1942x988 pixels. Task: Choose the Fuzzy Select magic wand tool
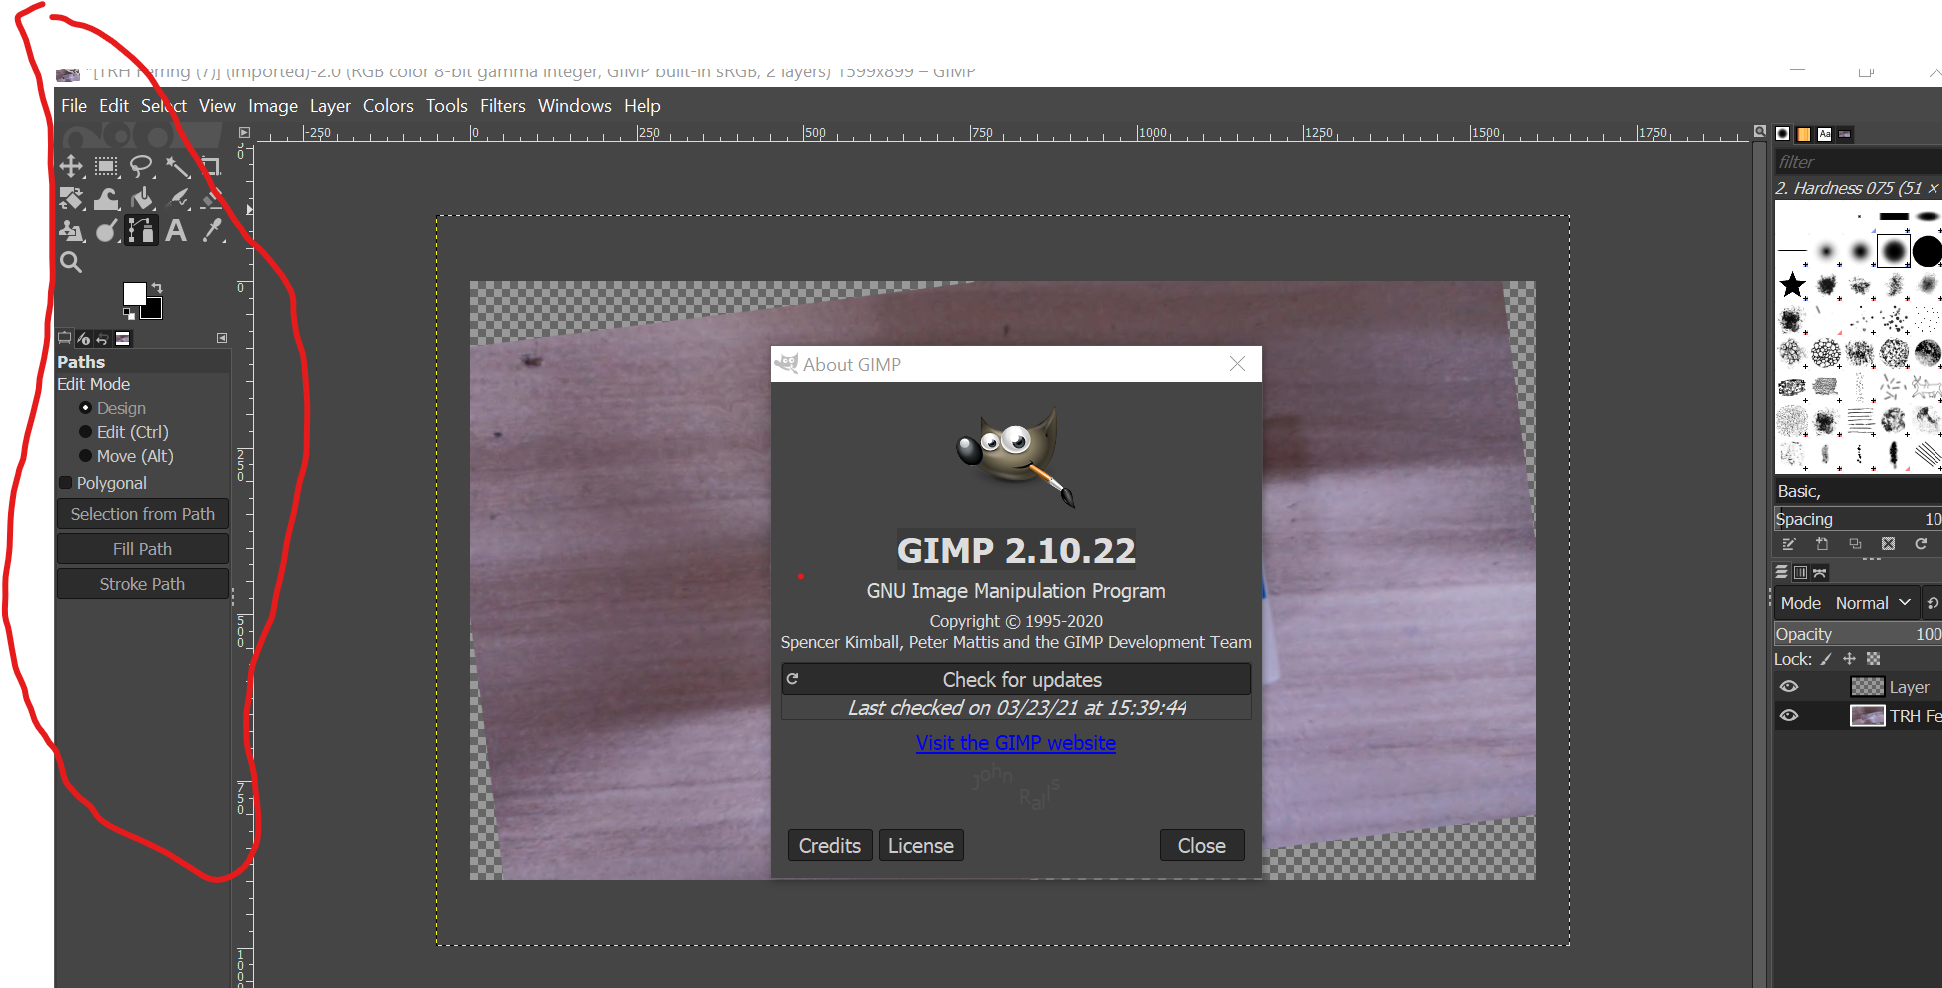click(x=177, y=166)
